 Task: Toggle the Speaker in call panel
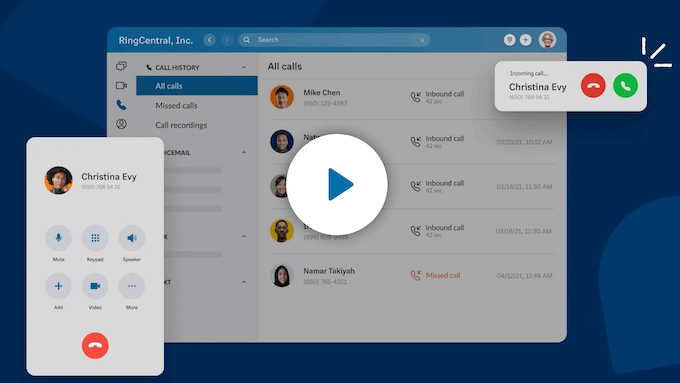point(132,238)
